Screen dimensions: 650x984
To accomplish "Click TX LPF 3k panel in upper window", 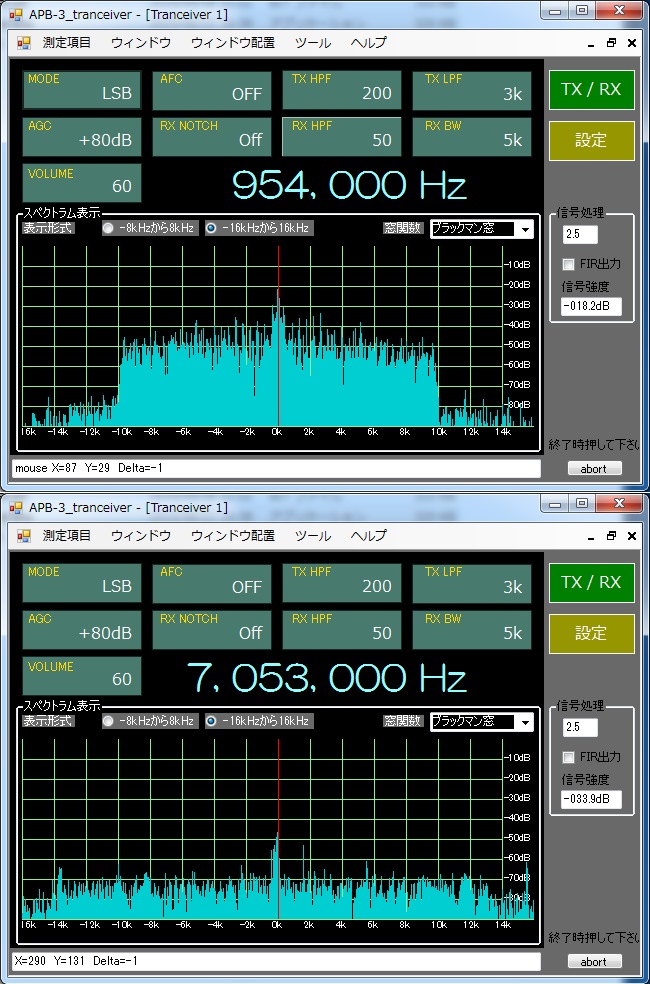I will click(471, 90).
